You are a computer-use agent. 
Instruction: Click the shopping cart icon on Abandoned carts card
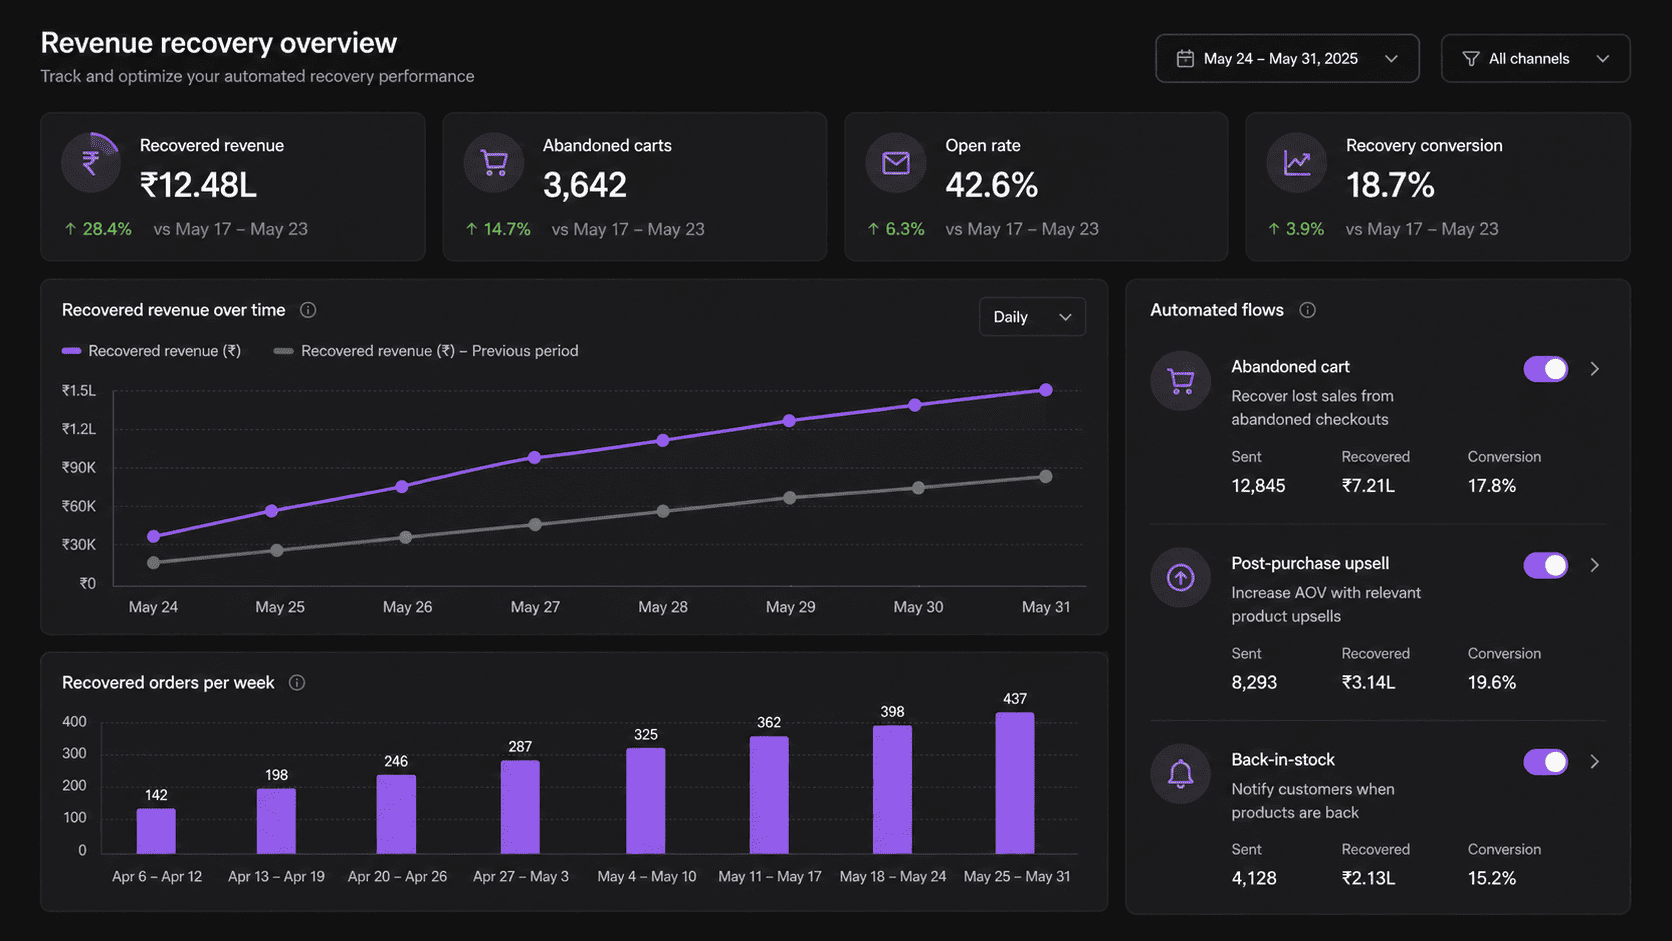pyautogui.click(x=494, y=163)
